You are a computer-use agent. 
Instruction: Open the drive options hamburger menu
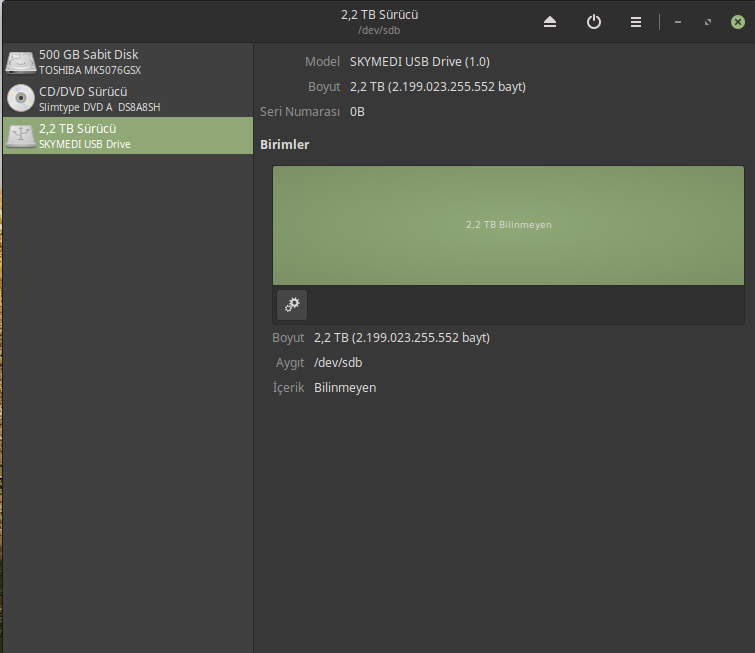coord(636,22)
